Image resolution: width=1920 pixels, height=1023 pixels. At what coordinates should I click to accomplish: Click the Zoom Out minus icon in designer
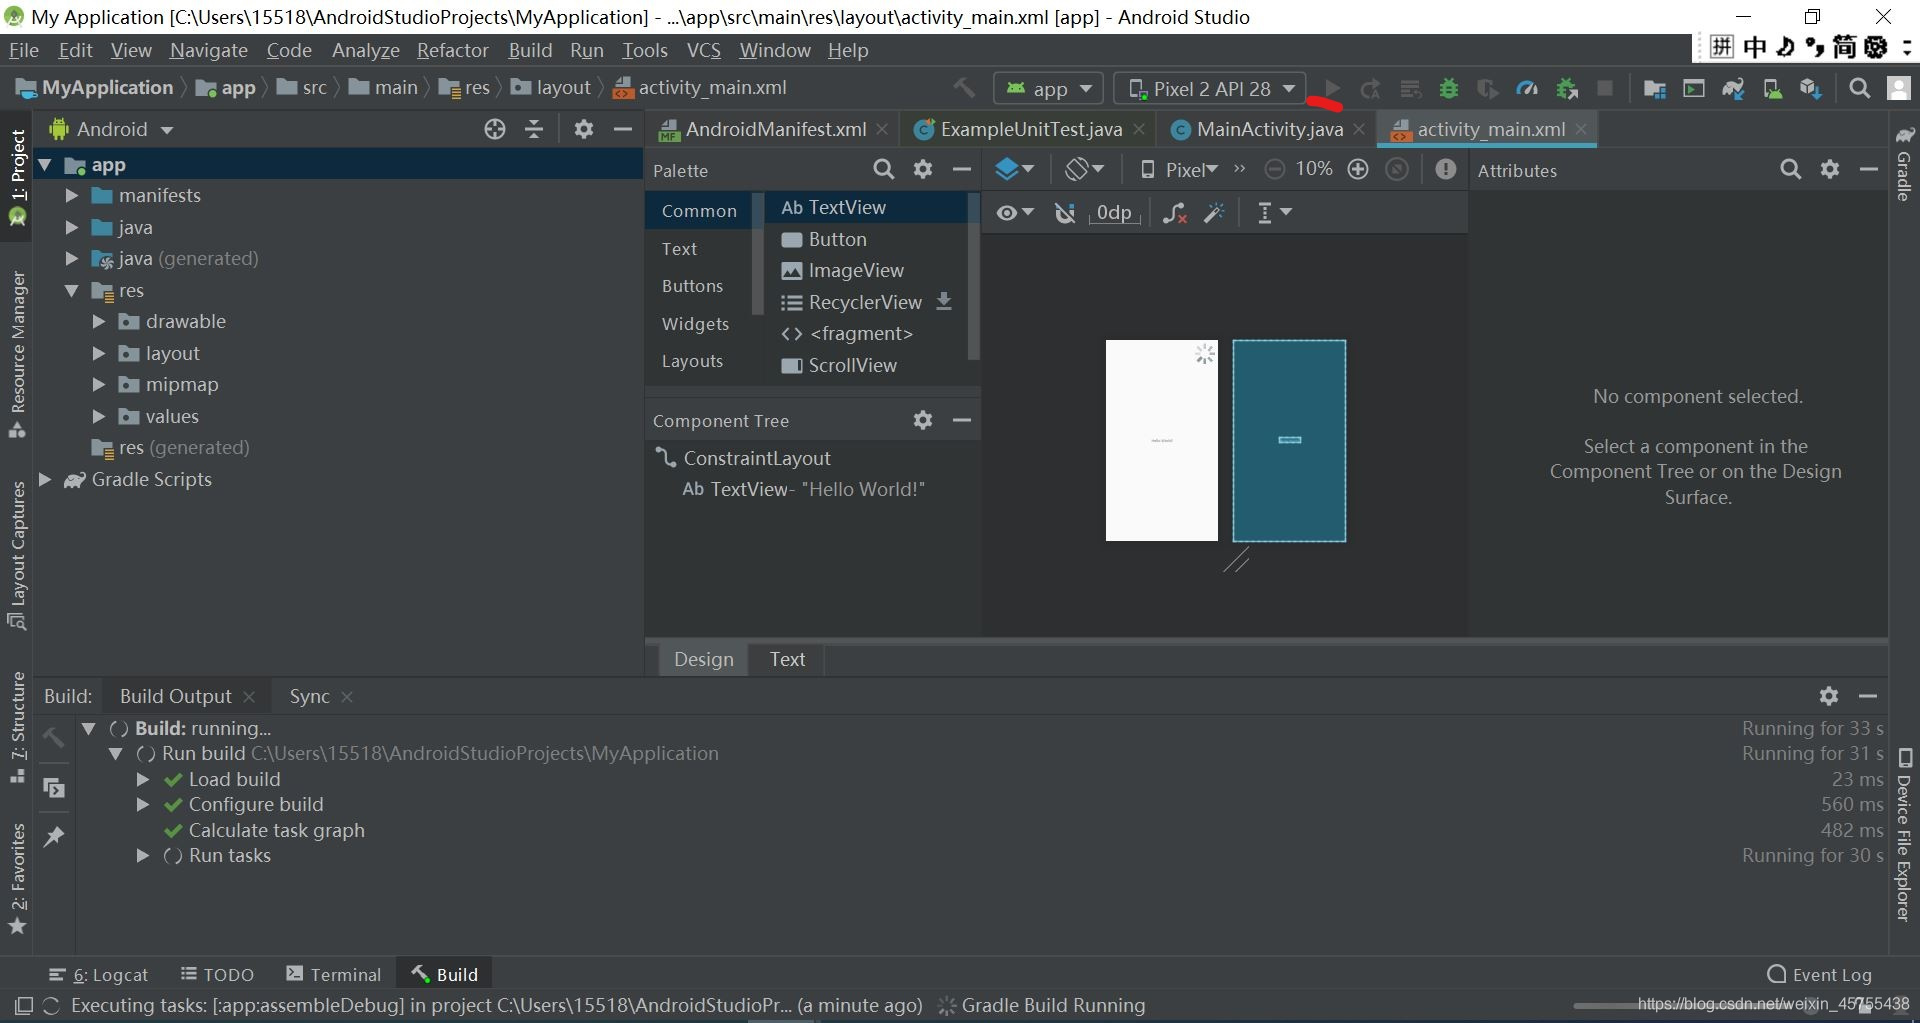pyautogui.click(x=1275, y=170)
